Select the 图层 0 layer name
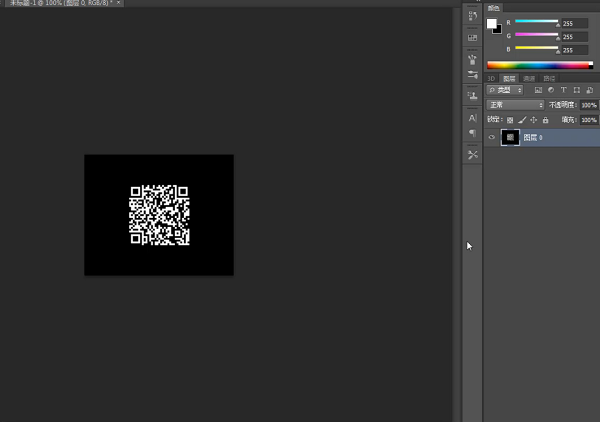 [533, 138]
